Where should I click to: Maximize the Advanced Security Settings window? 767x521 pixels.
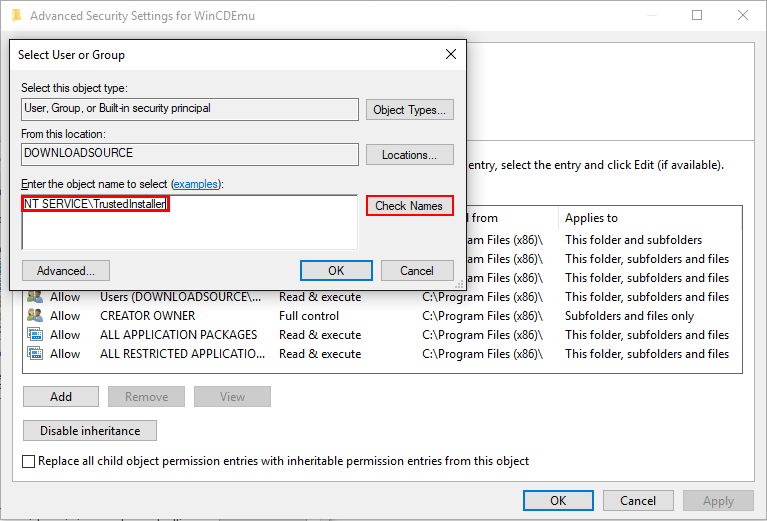pyautogui.click(x=697, y=15)
